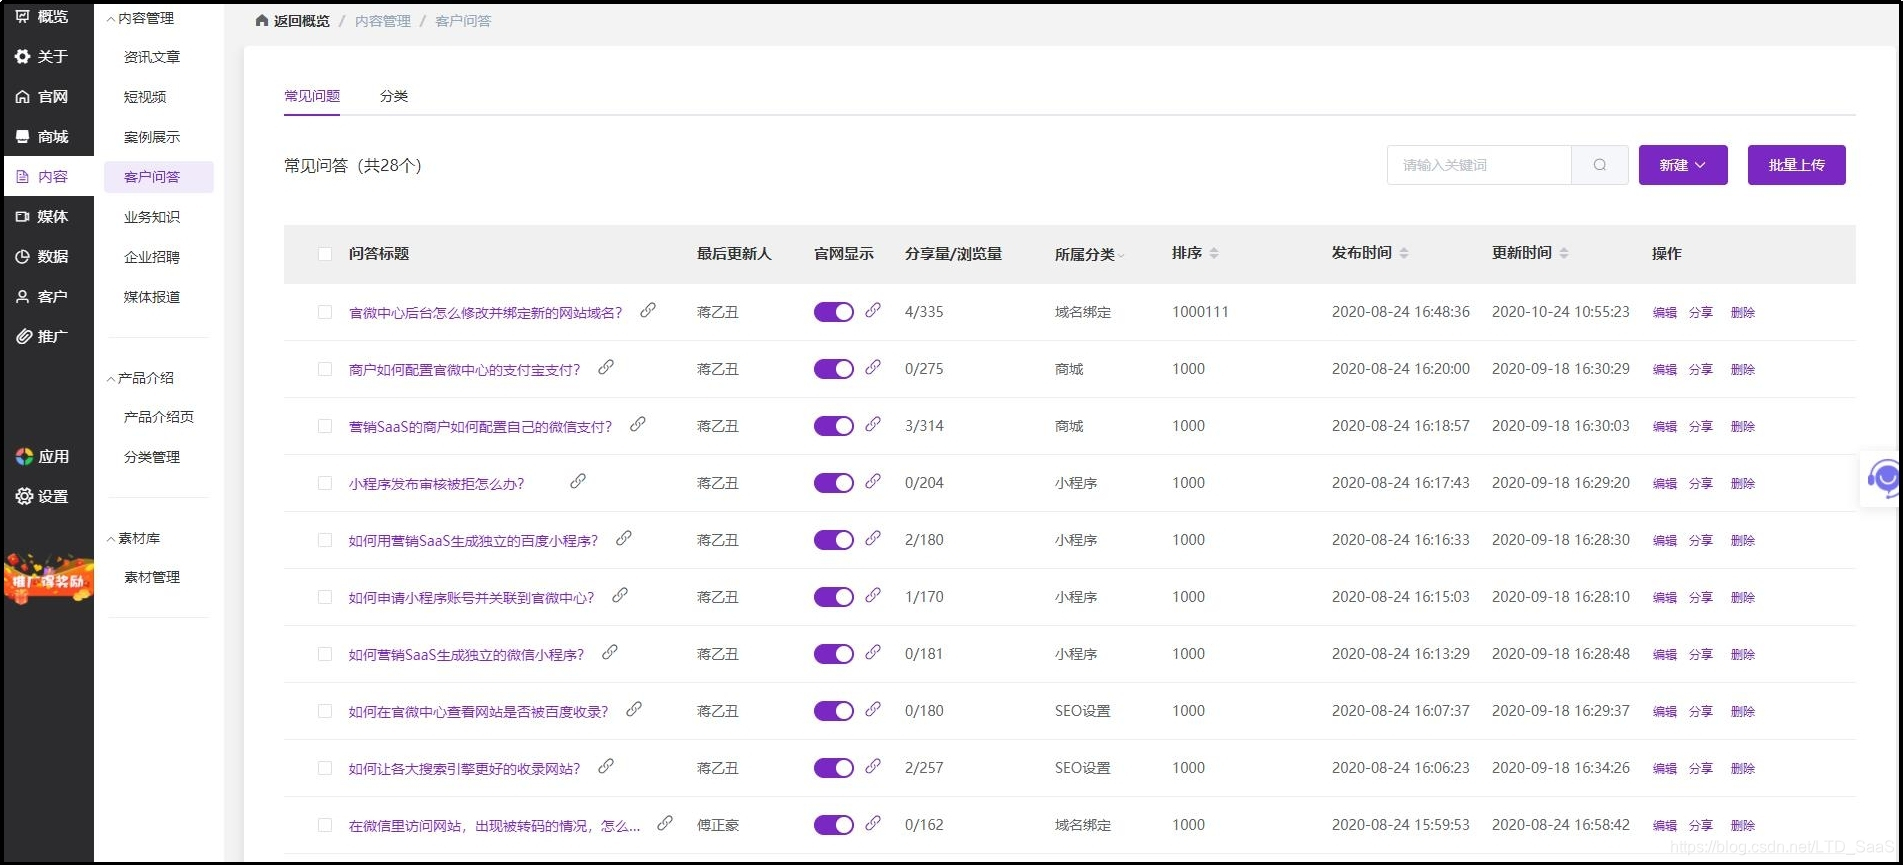This screenshot has height=865, width=1904.
Task: Open 设置 gear item in sidebar
Action: (x=42, y=497)
